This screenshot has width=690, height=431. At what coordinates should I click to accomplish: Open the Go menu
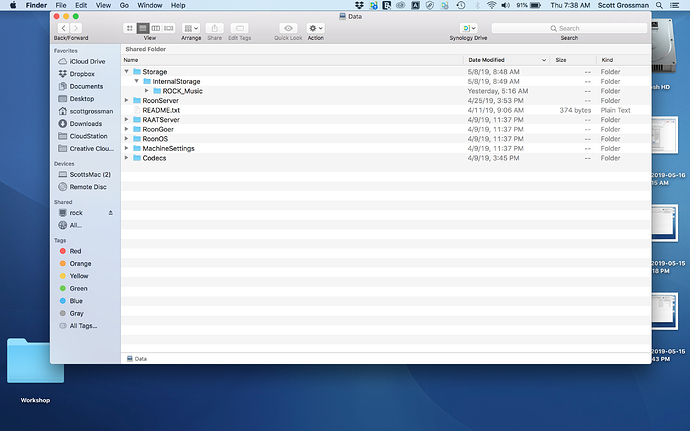click(124, 5)
